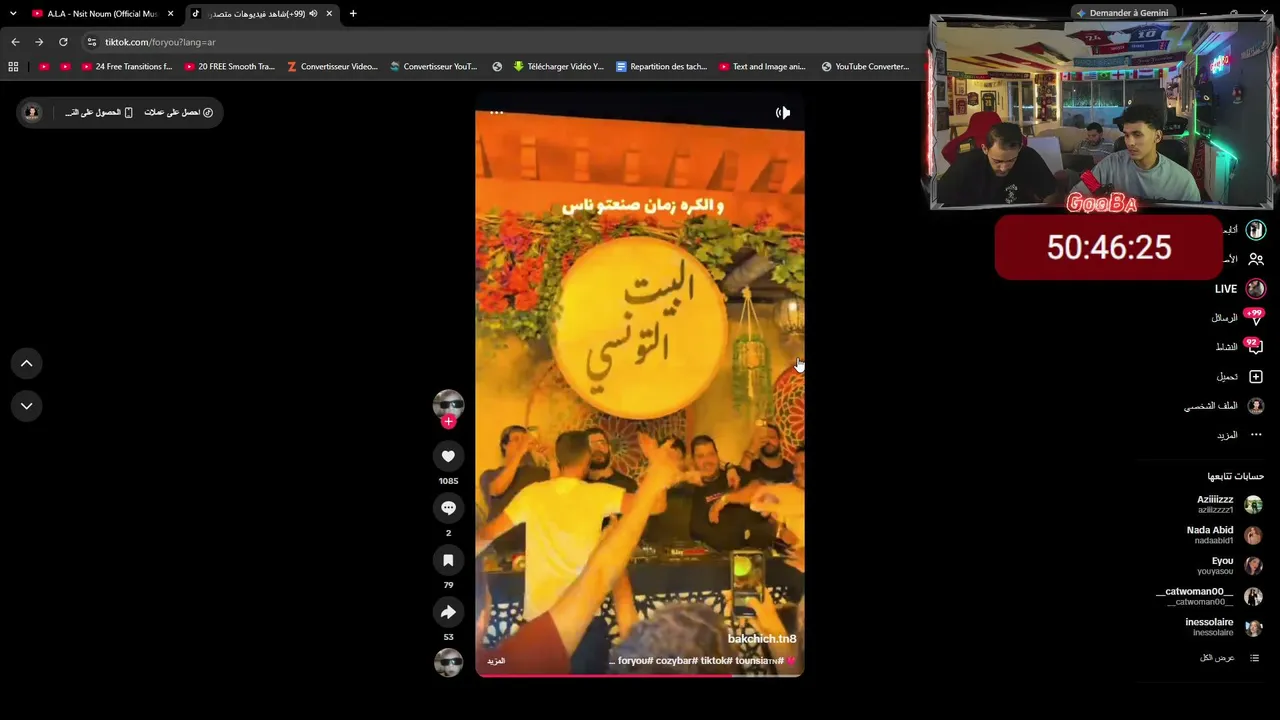Open the inessolaire followed account
The width and height of the screenshot is (1280, 720).
point(1224,627)
